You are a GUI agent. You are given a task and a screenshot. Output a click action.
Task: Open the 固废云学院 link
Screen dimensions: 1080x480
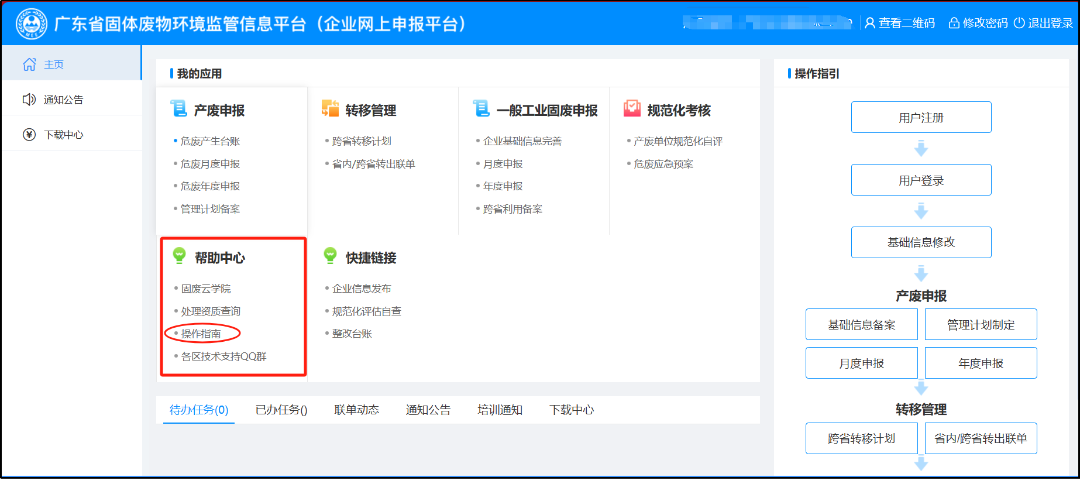coord(205,289)
